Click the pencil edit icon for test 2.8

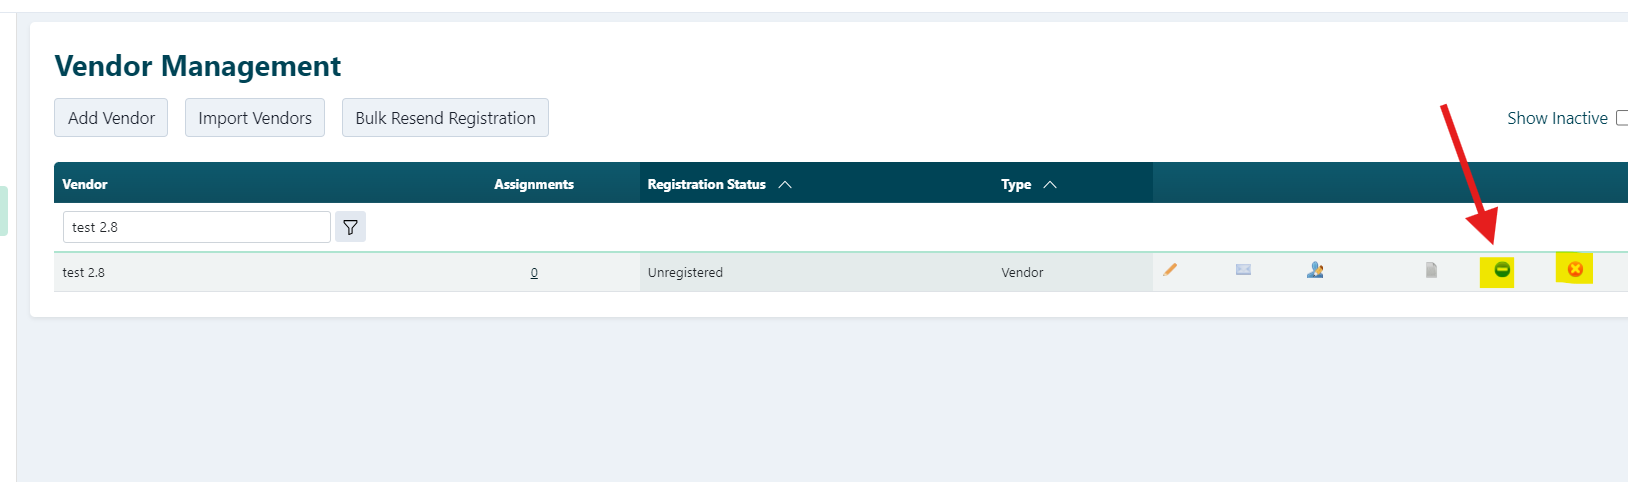pyautogui.click(x=1170, y=270)
